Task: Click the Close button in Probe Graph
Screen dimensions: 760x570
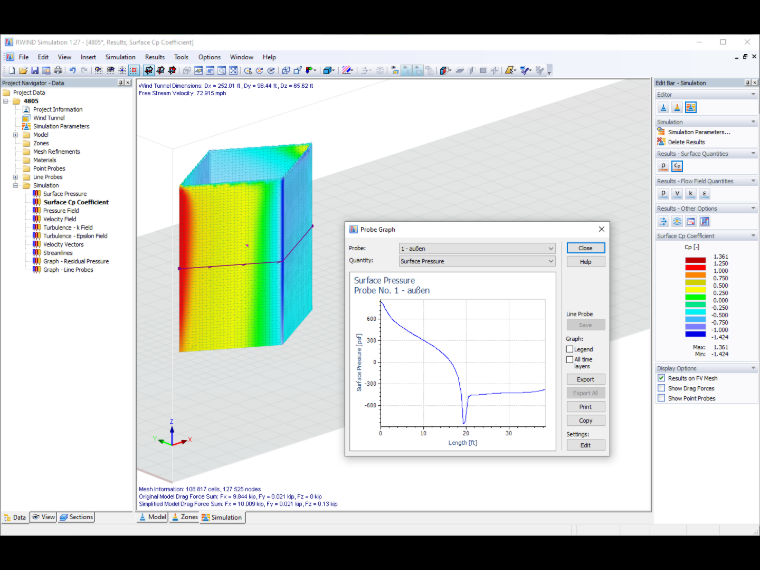Action: click(586, 248)
